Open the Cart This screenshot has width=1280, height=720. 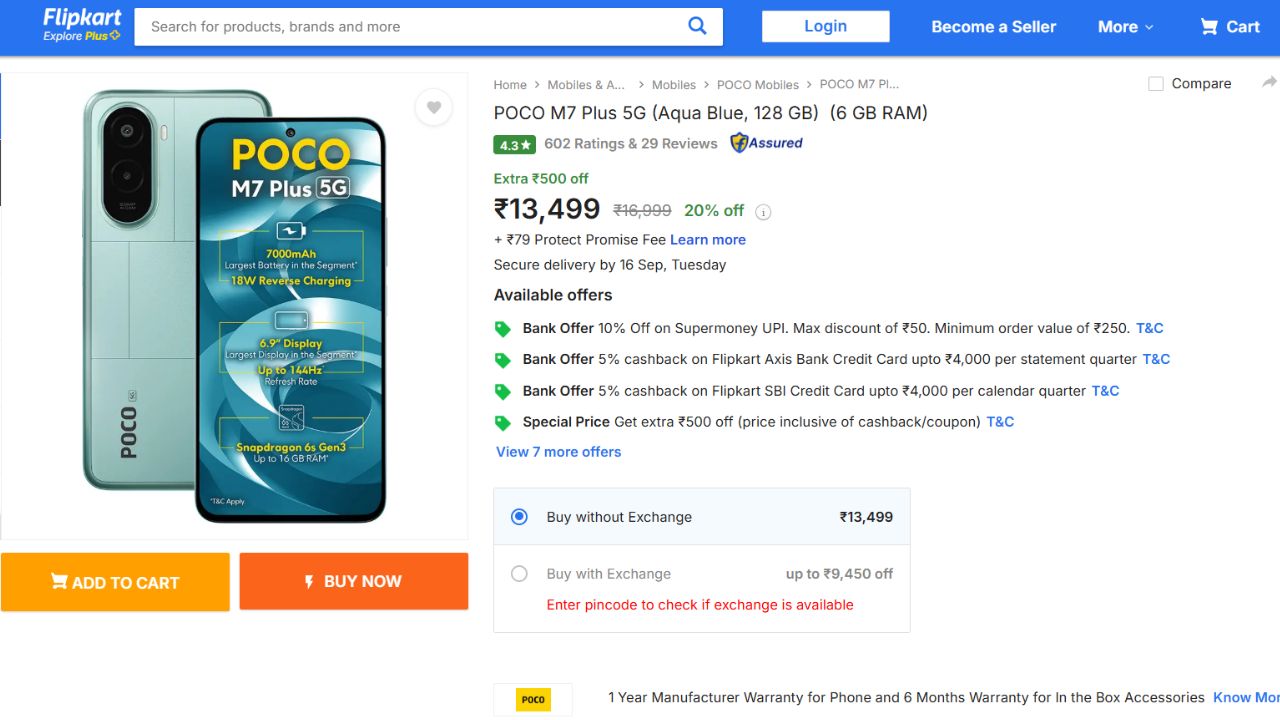(x=1230, y=27)
